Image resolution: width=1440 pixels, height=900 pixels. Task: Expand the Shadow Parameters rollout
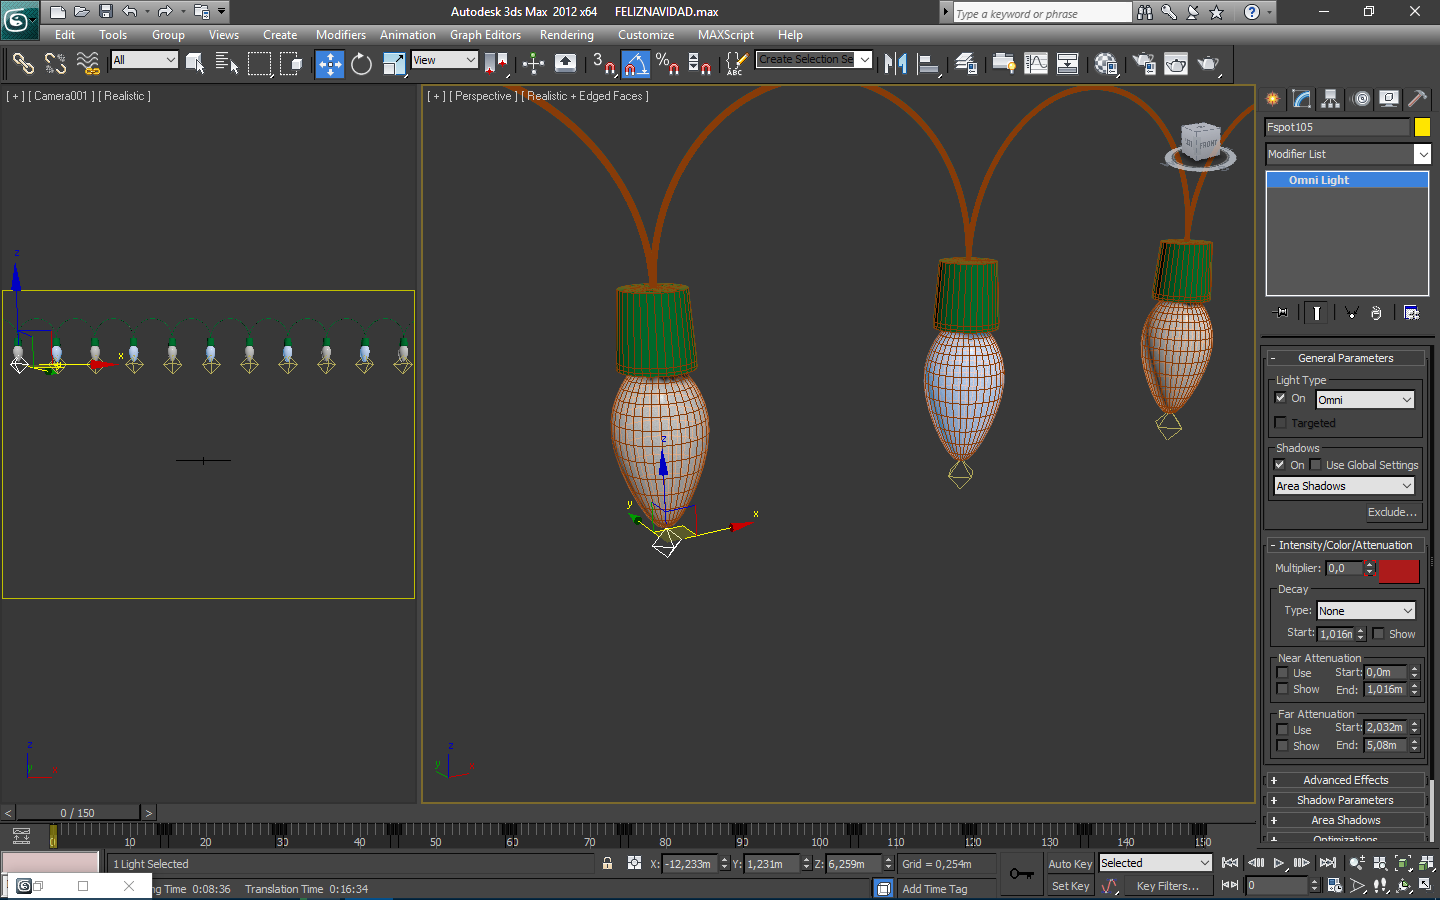pyautogui.click(x=1345, y=800)
